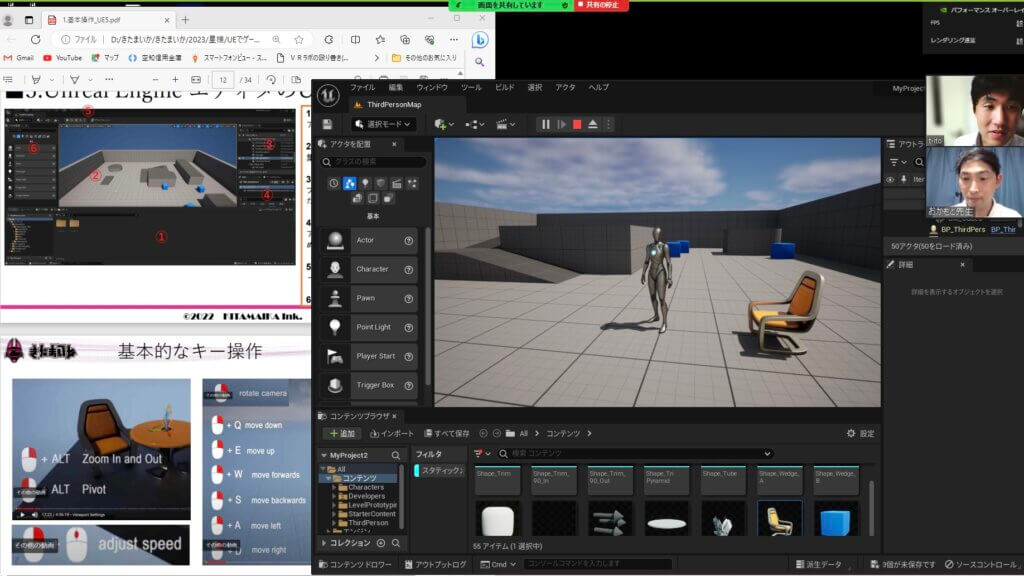Open the 選択モード mode dropdown
Viewport: 1024px width, 576px height.
[383, 124]
